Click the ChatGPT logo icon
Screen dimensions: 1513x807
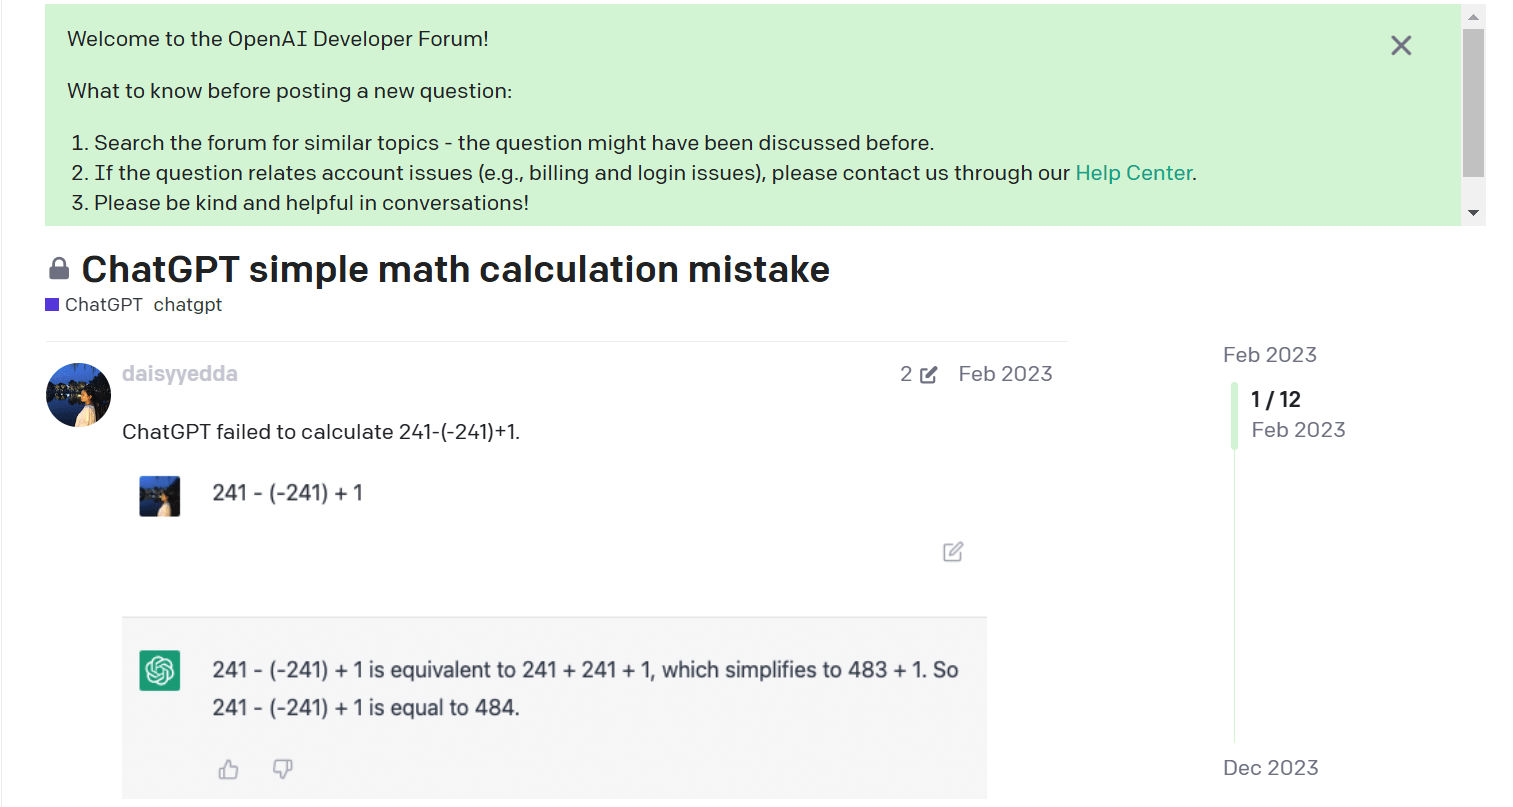click(x=160, y=670)
